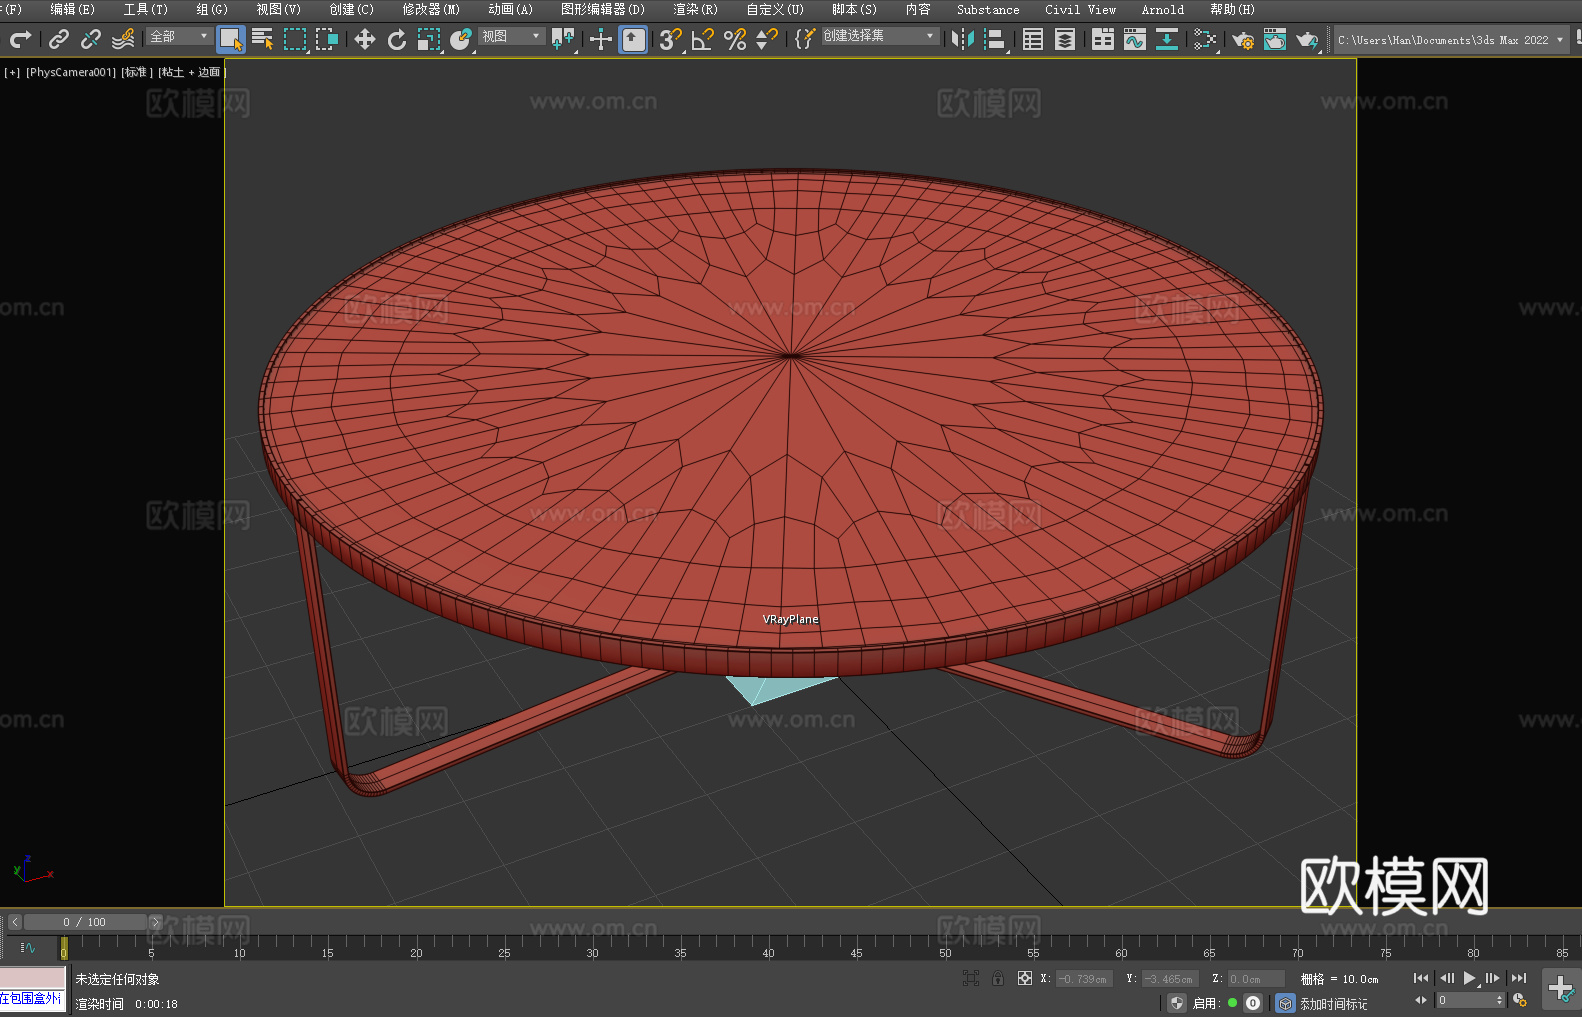The image size is (1582, 1017).
Task: Toggle Window/Crossing selection mode
Action: pyautogui.click(x=327, y=39)
